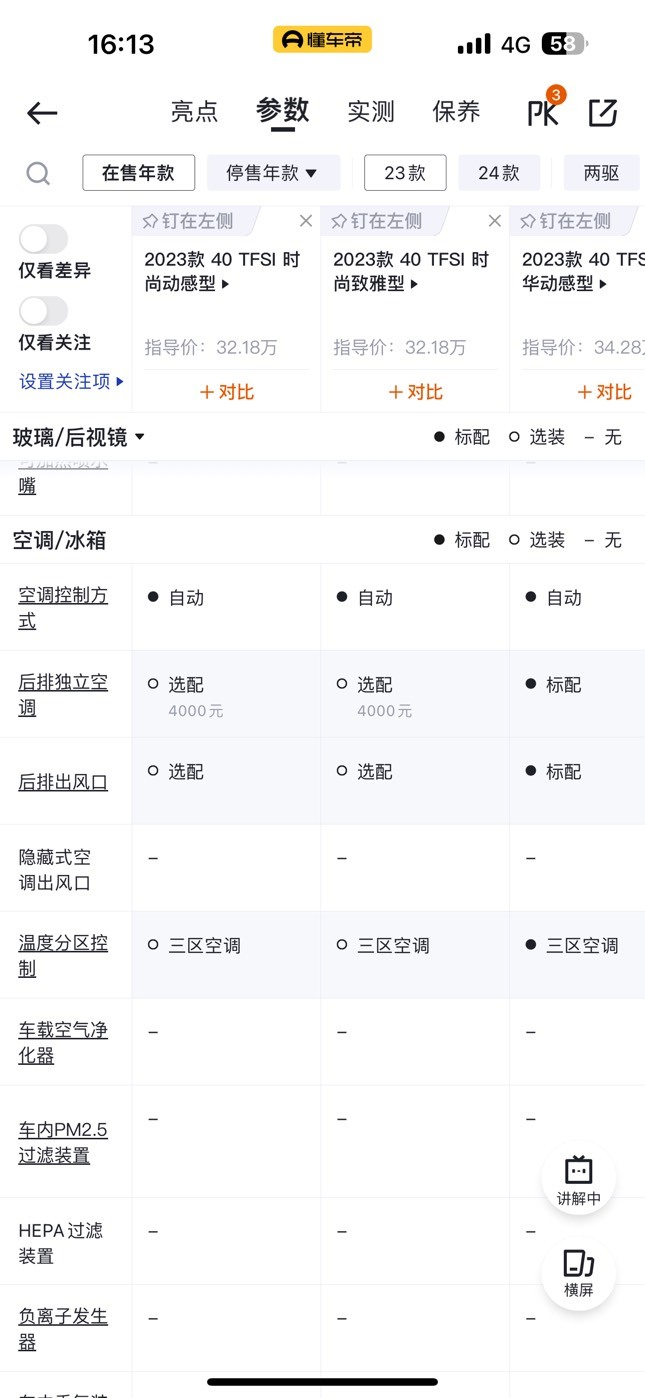Switch to the 亮点 tab
The height and width of the screenshot is (1398, 645).
pos(194,112)
